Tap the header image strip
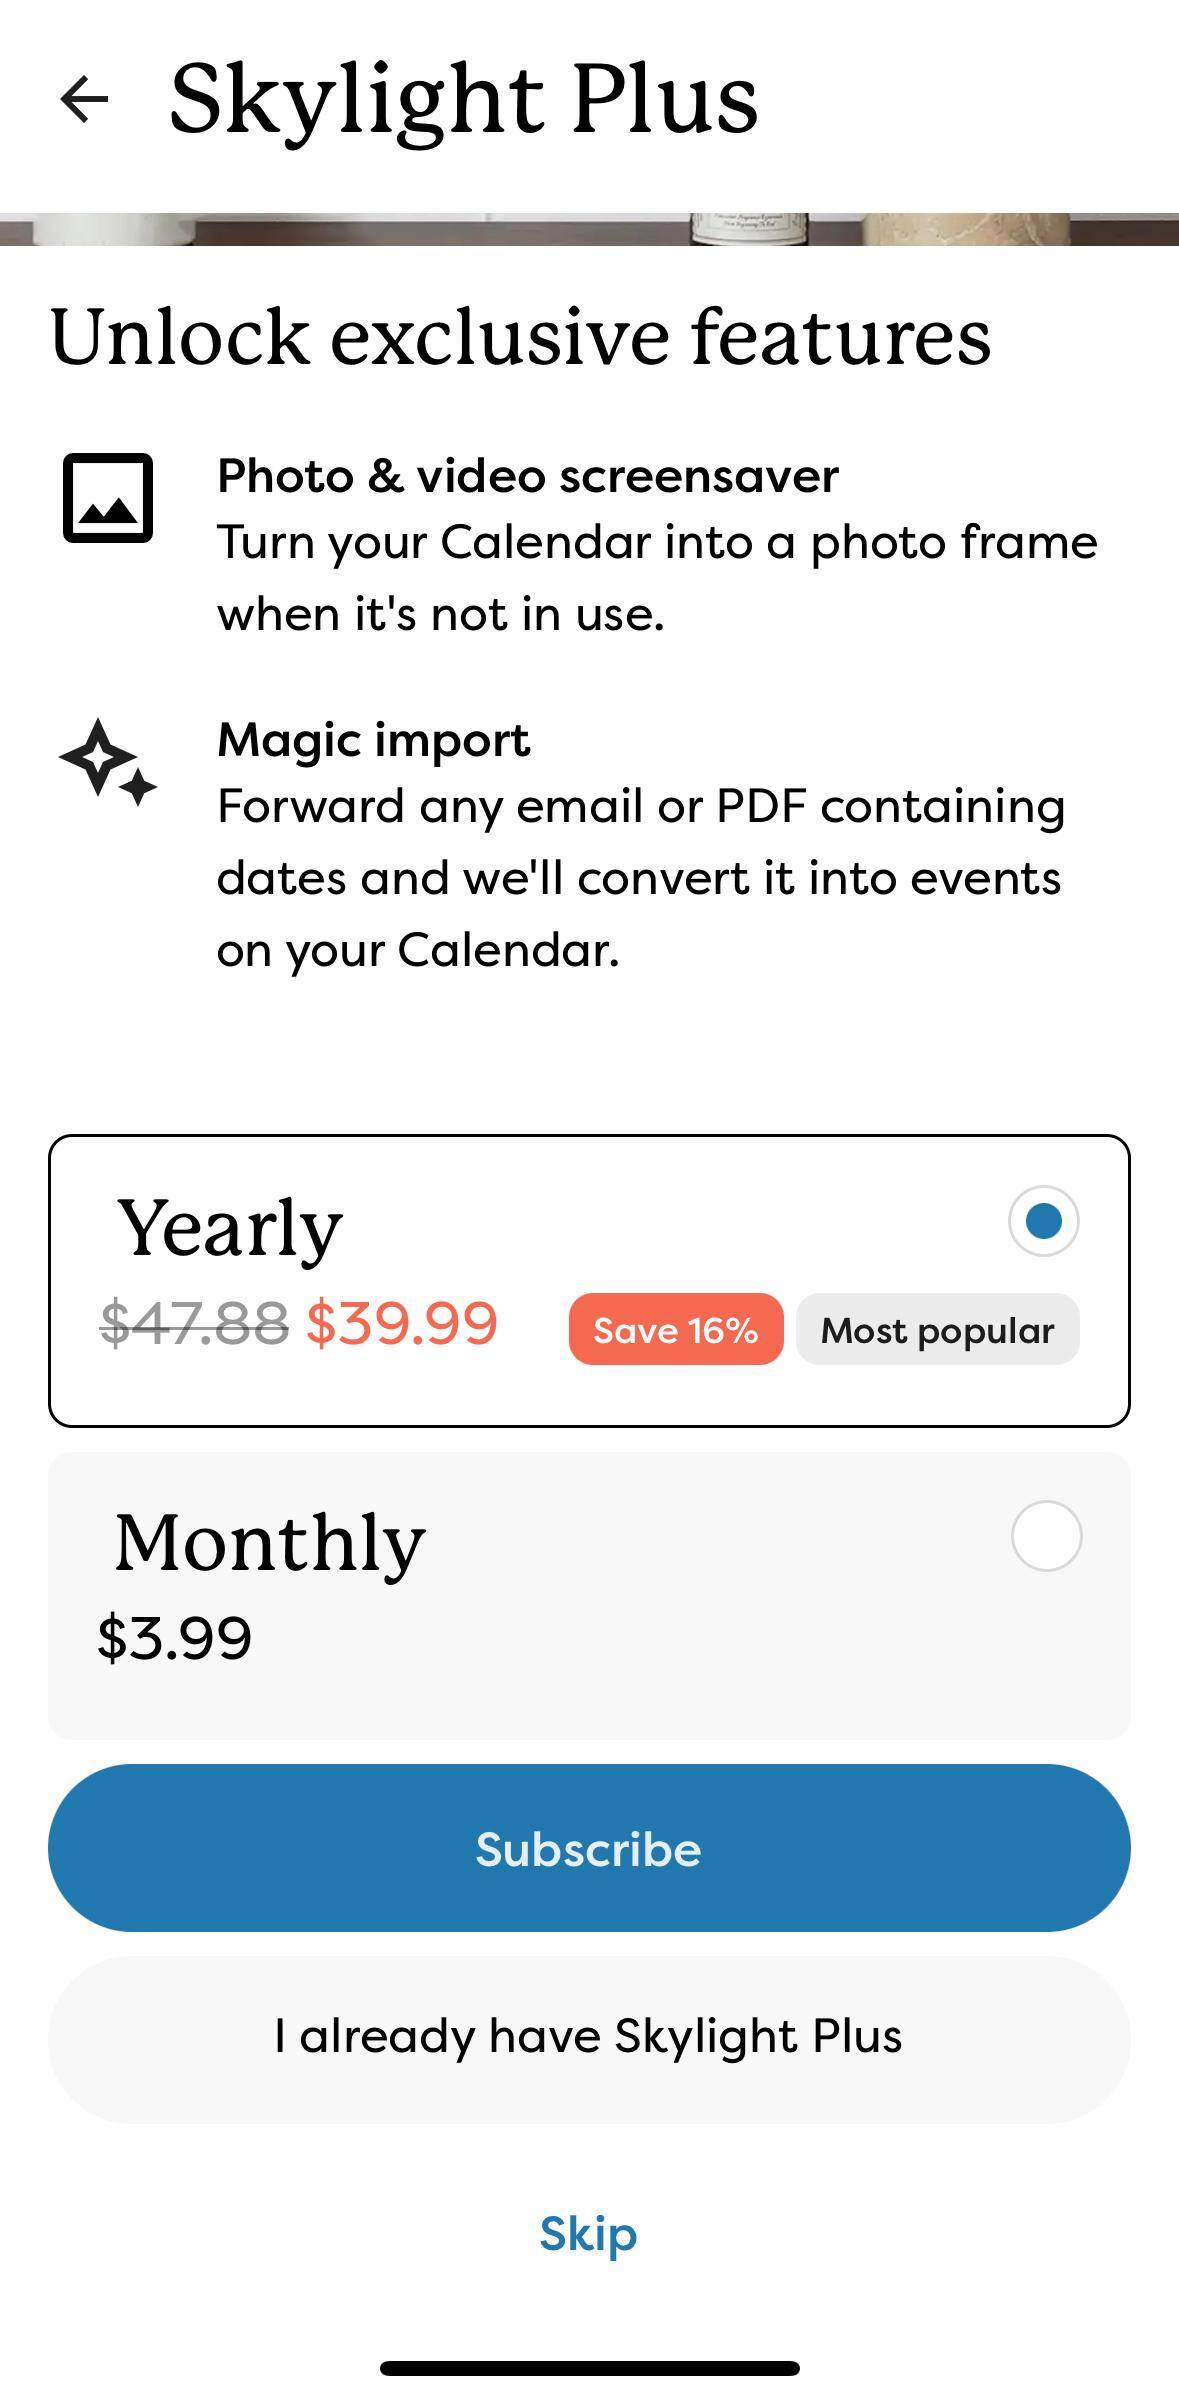1179x2400 pixels. point(589,229)
